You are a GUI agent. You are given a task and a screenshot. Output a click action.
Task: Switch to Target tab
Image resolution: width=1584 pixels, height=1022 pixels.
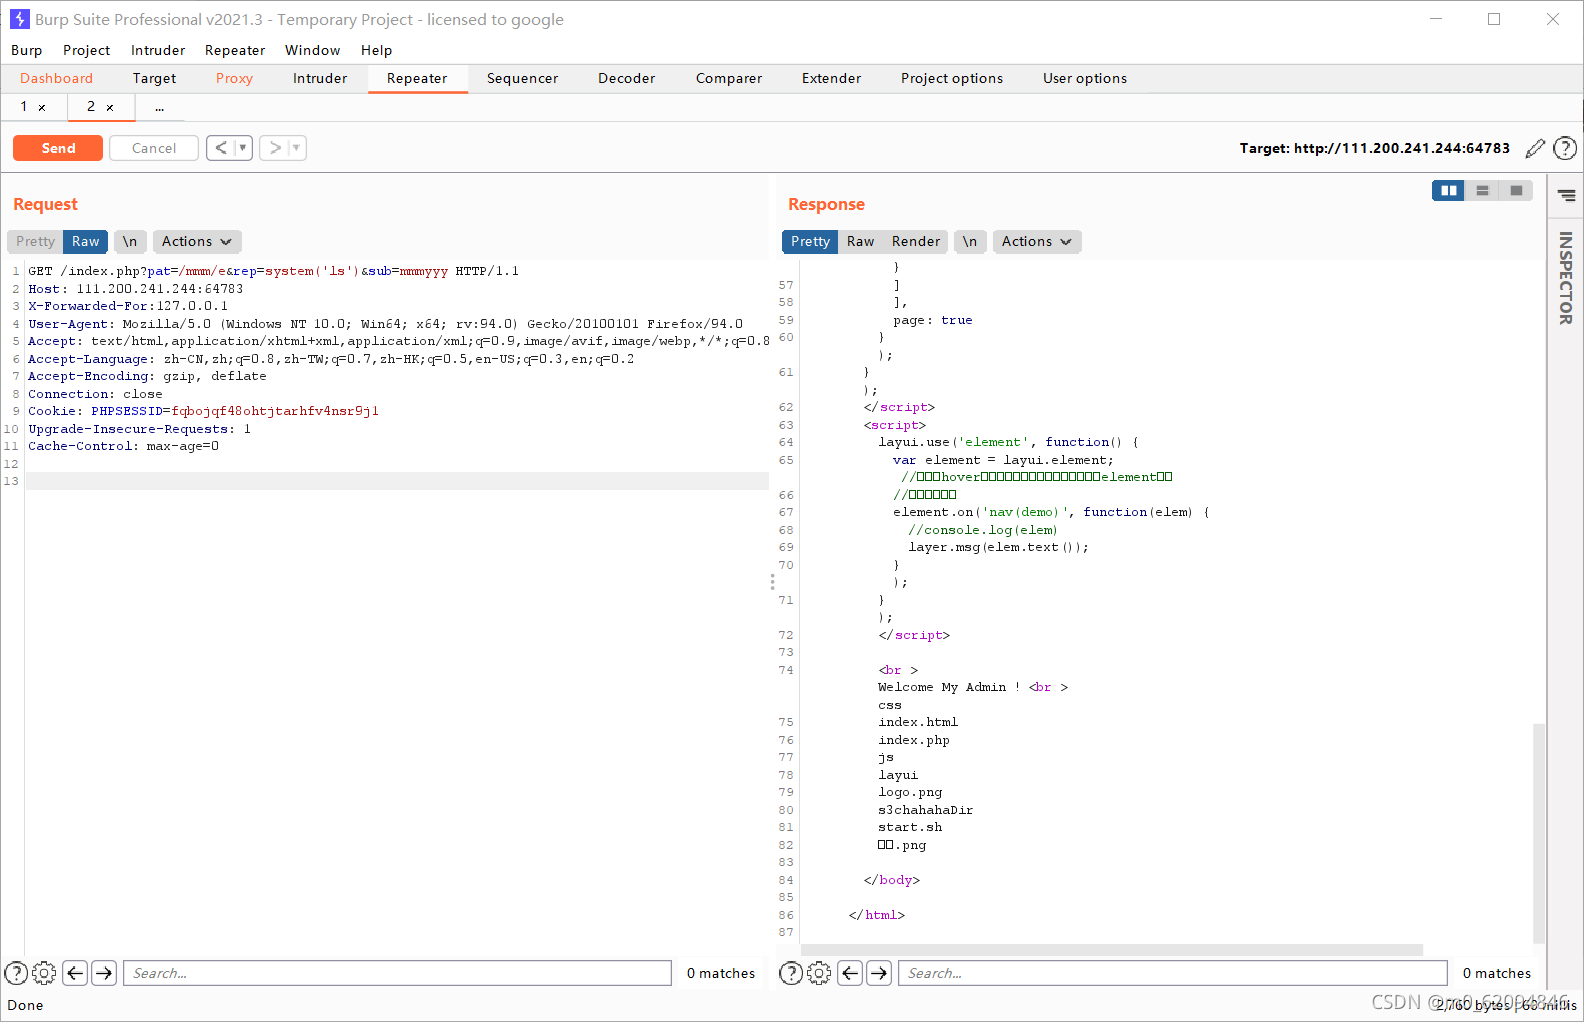point(154,78)
